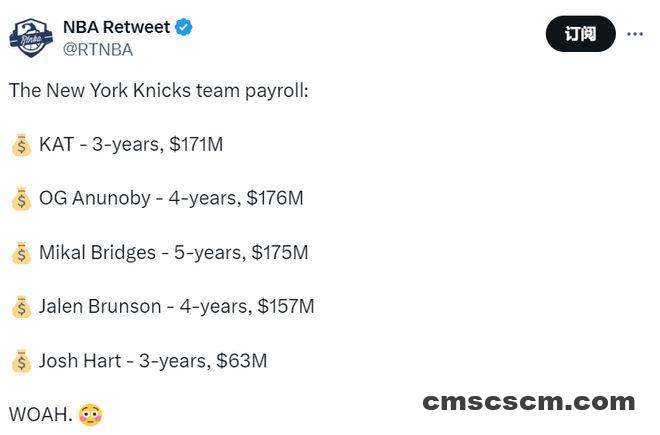Click the cmscscm.com watermark text
Viewport: 660px width, 435px height.
[529, 402]
